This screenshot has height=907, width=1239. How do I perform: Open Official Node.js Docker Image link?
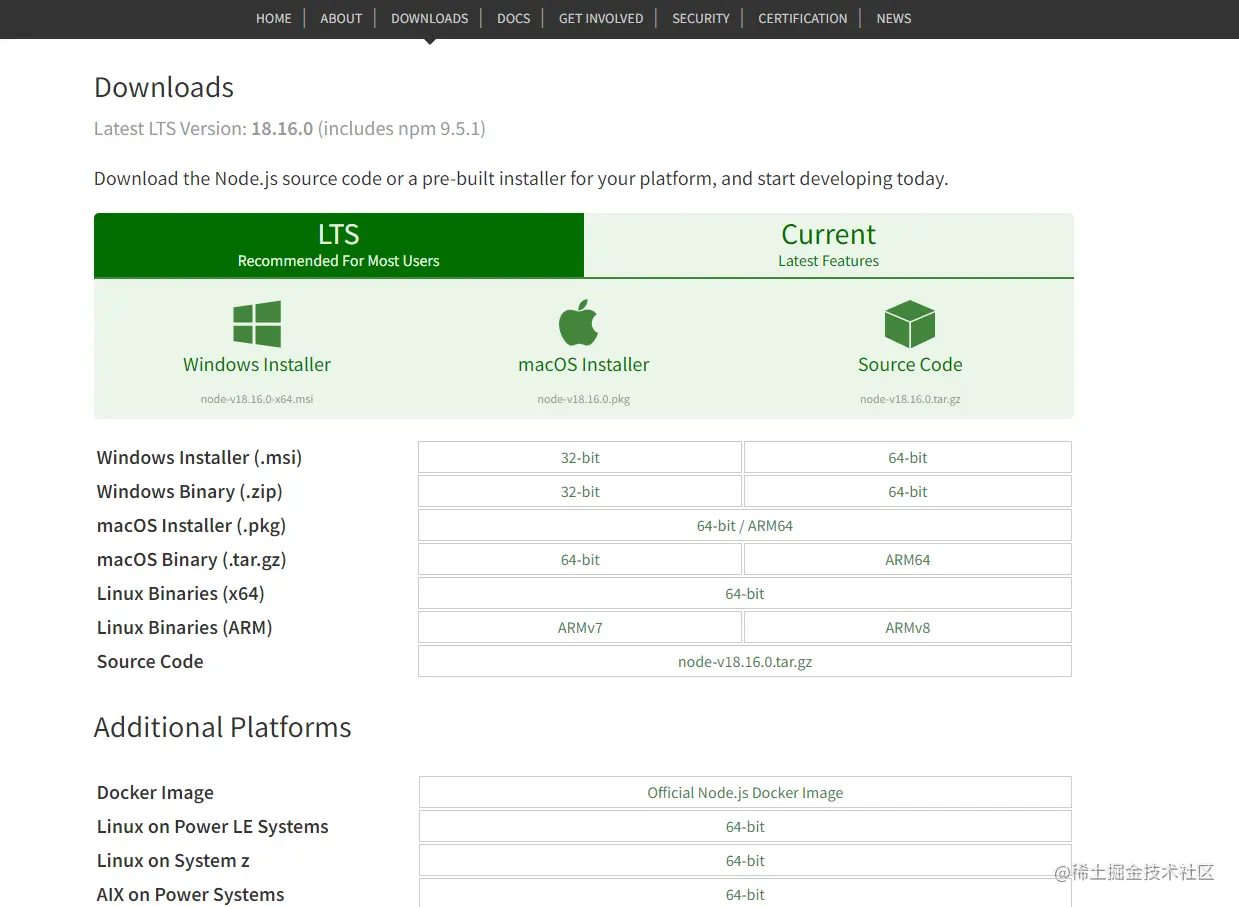pyautogui.click(x=745, y=792)
